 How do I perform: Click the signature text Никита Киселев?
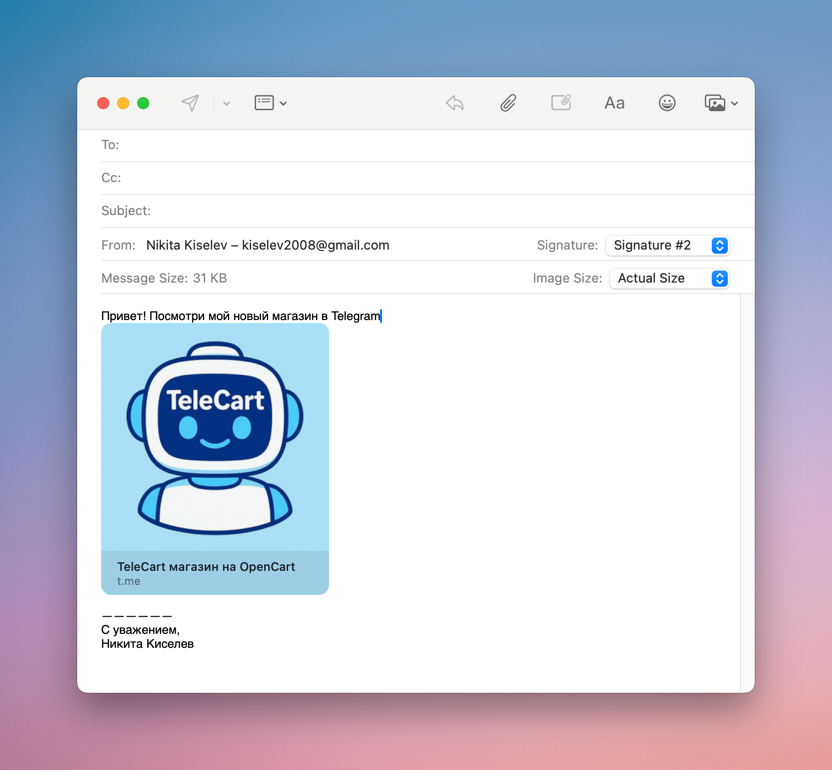tap(147, 644)
